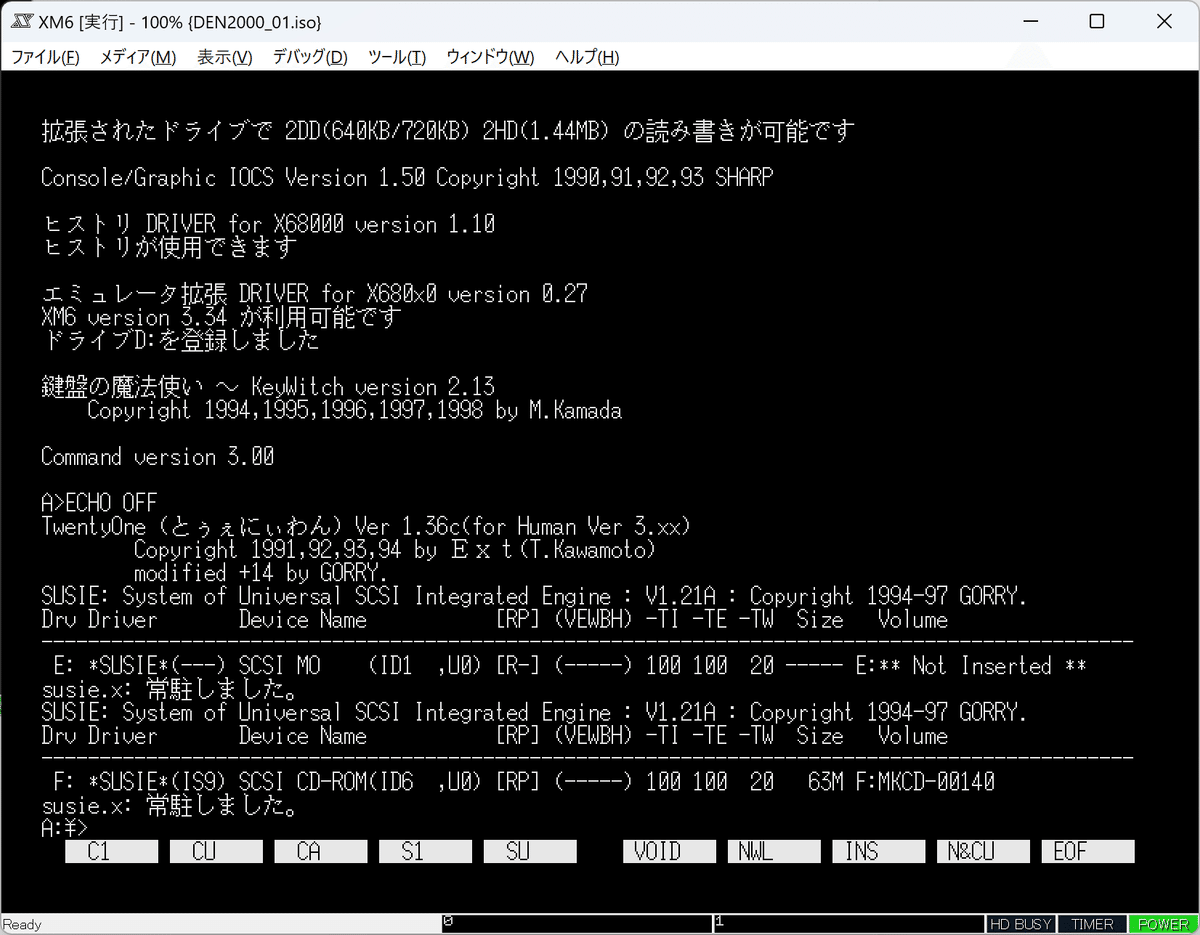
Task: Click the Console/Graphic IOCS Version 1.50 line
Action: tap(407, 178)
